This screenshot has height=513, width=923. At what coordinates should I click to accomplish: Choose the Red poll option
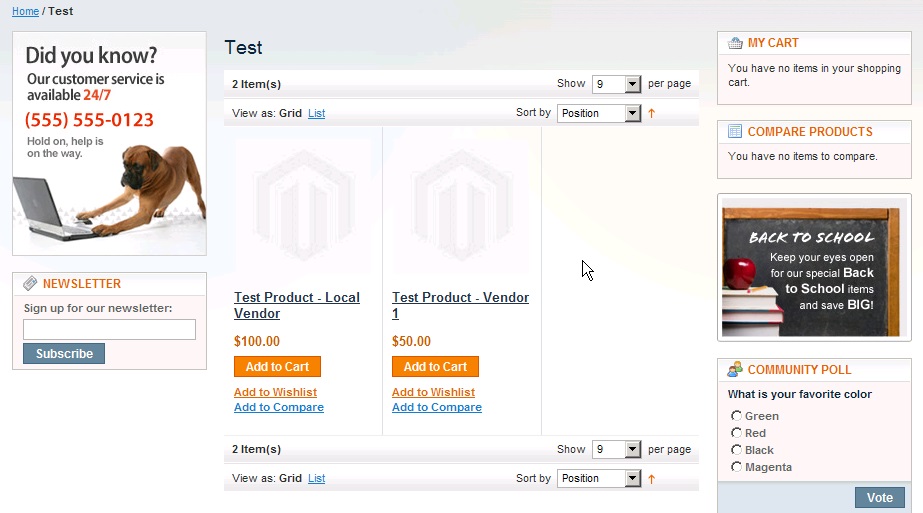point(736,433)
